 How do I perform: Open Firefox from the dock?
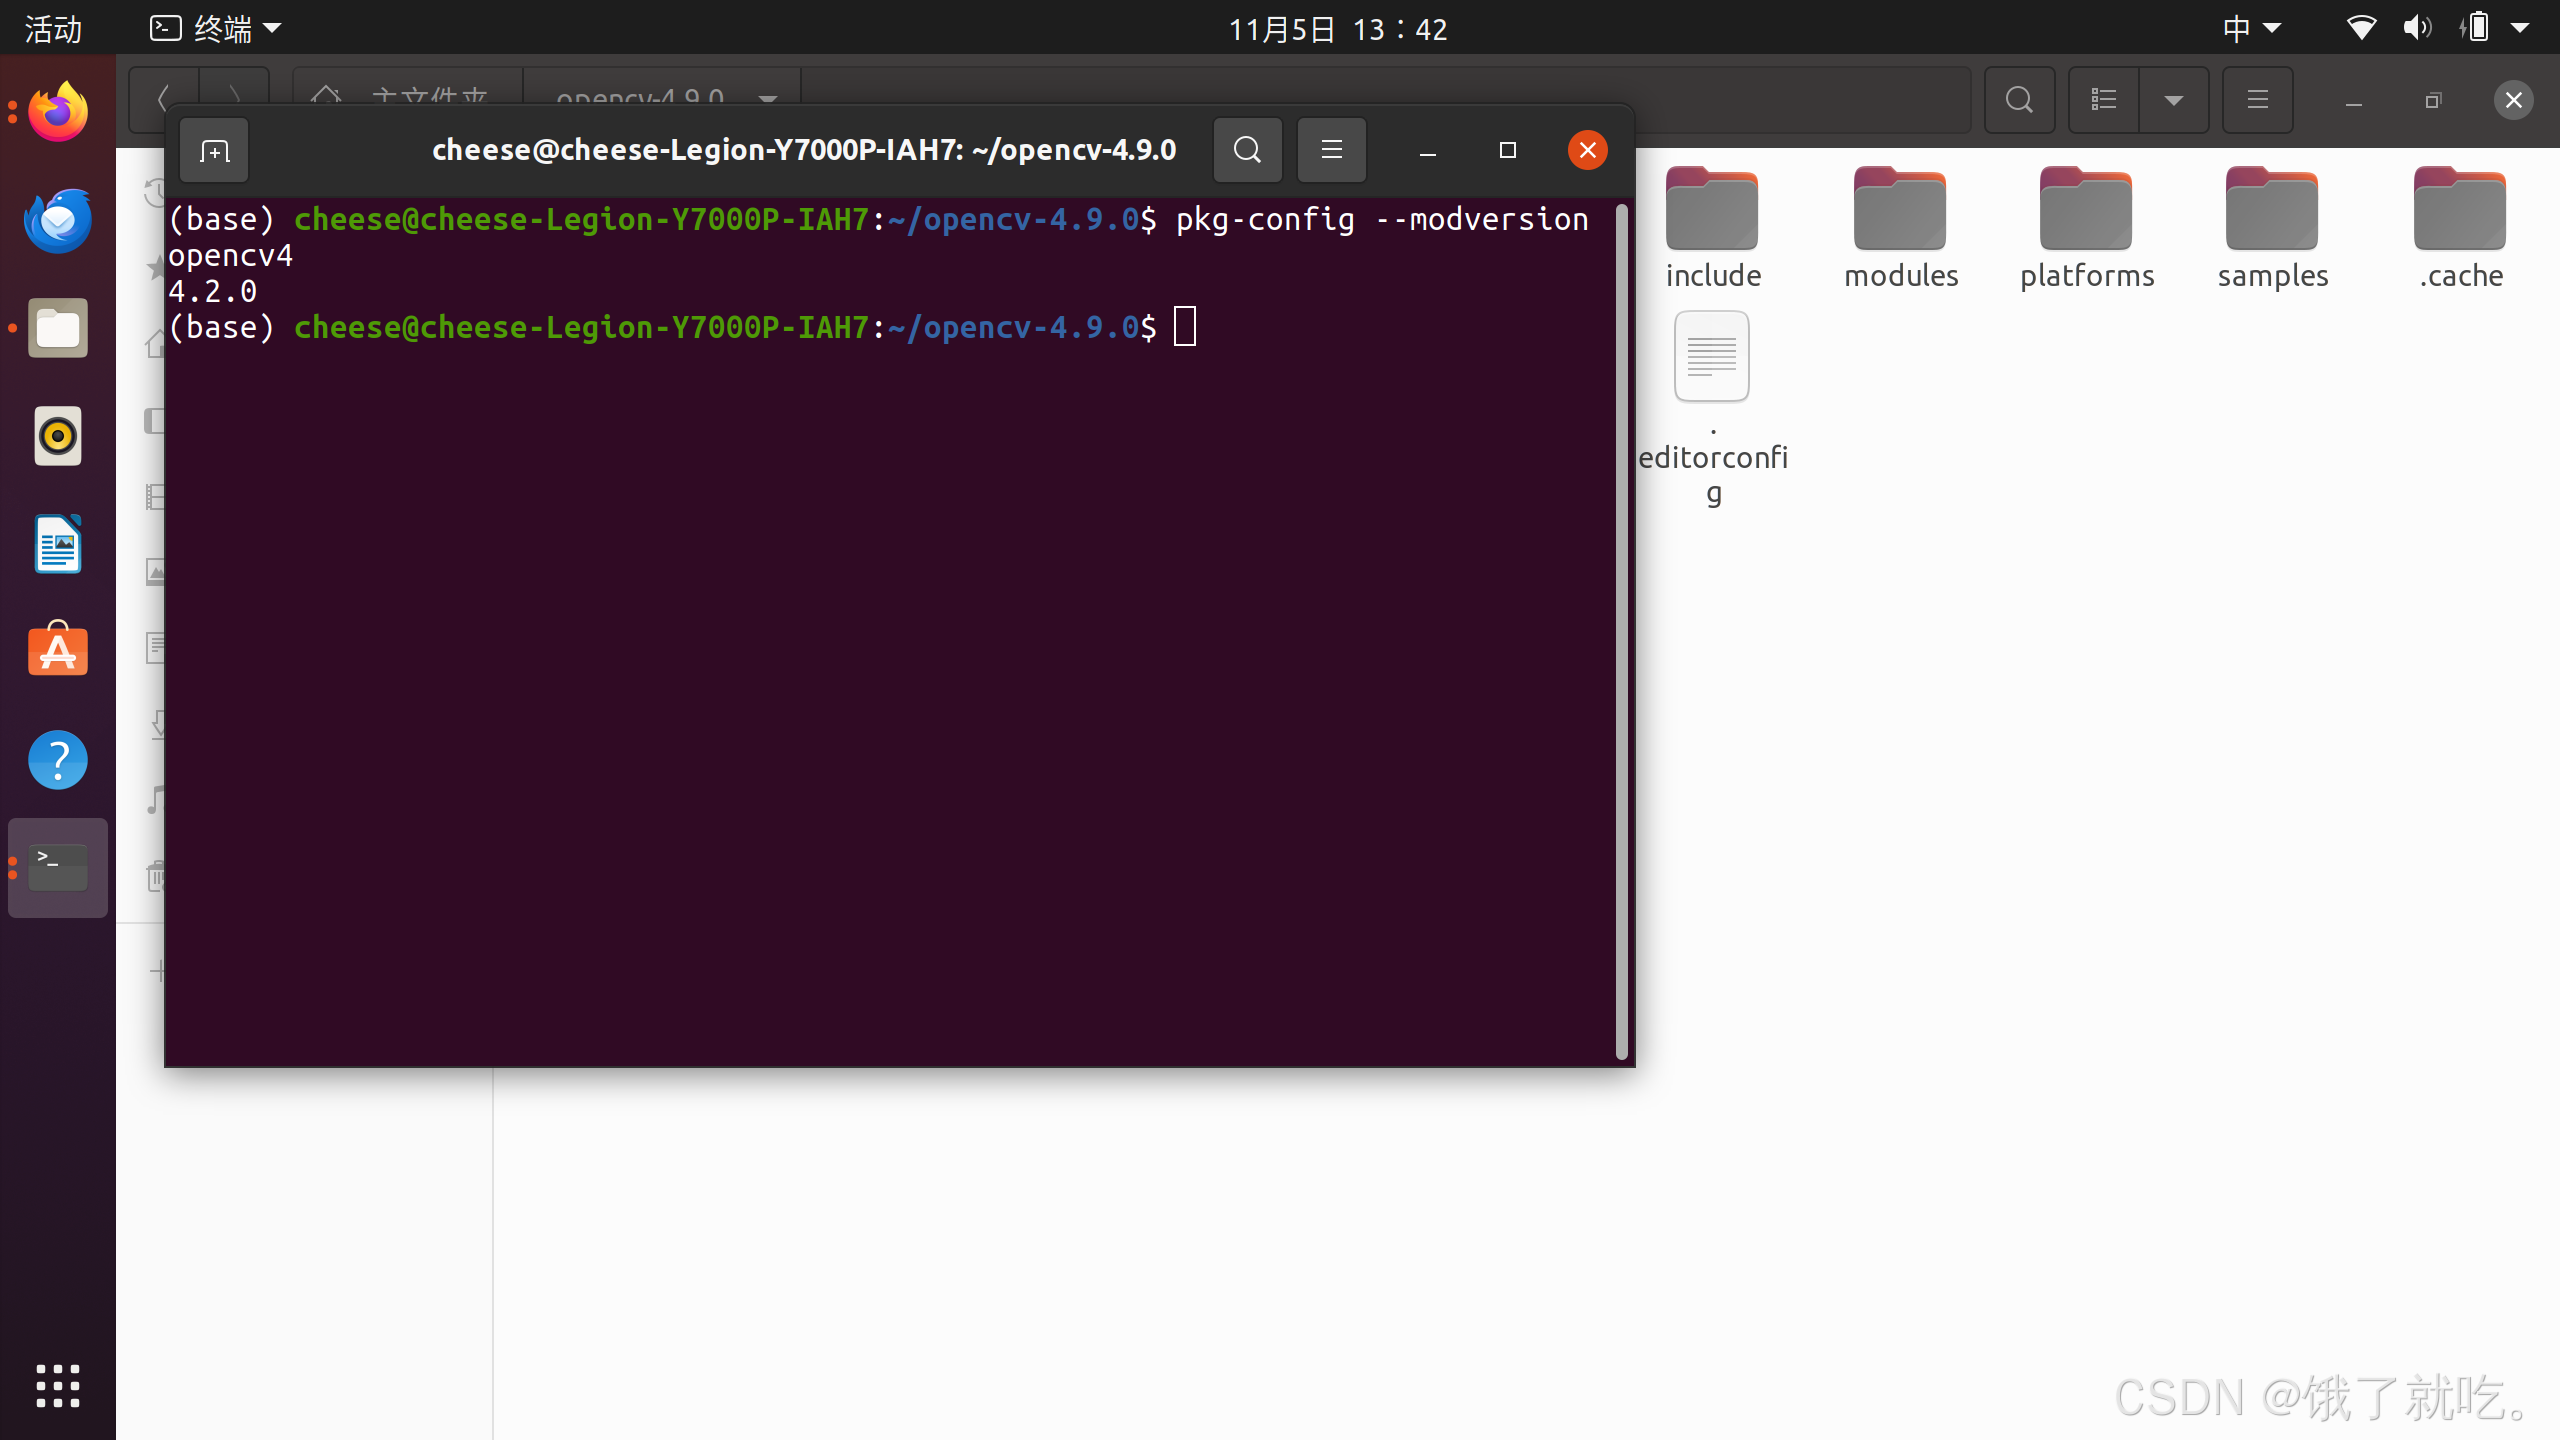click(57, 111)
